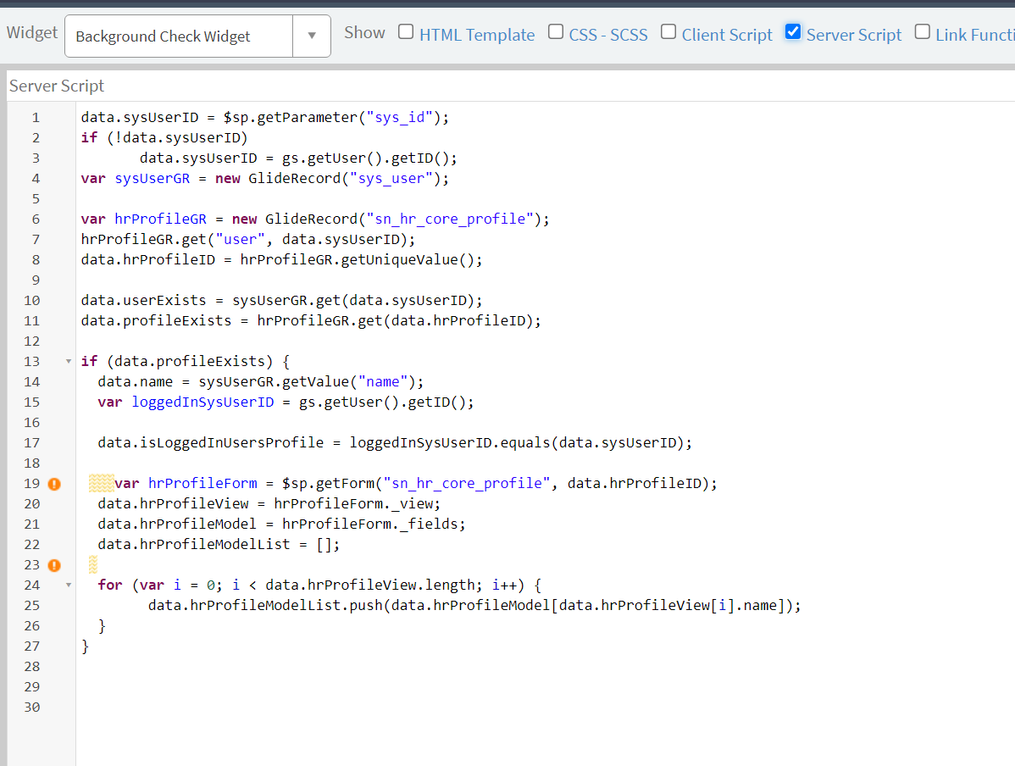Click line number 1 in gutter
1015x766 pixels.
tap(36, 118)
